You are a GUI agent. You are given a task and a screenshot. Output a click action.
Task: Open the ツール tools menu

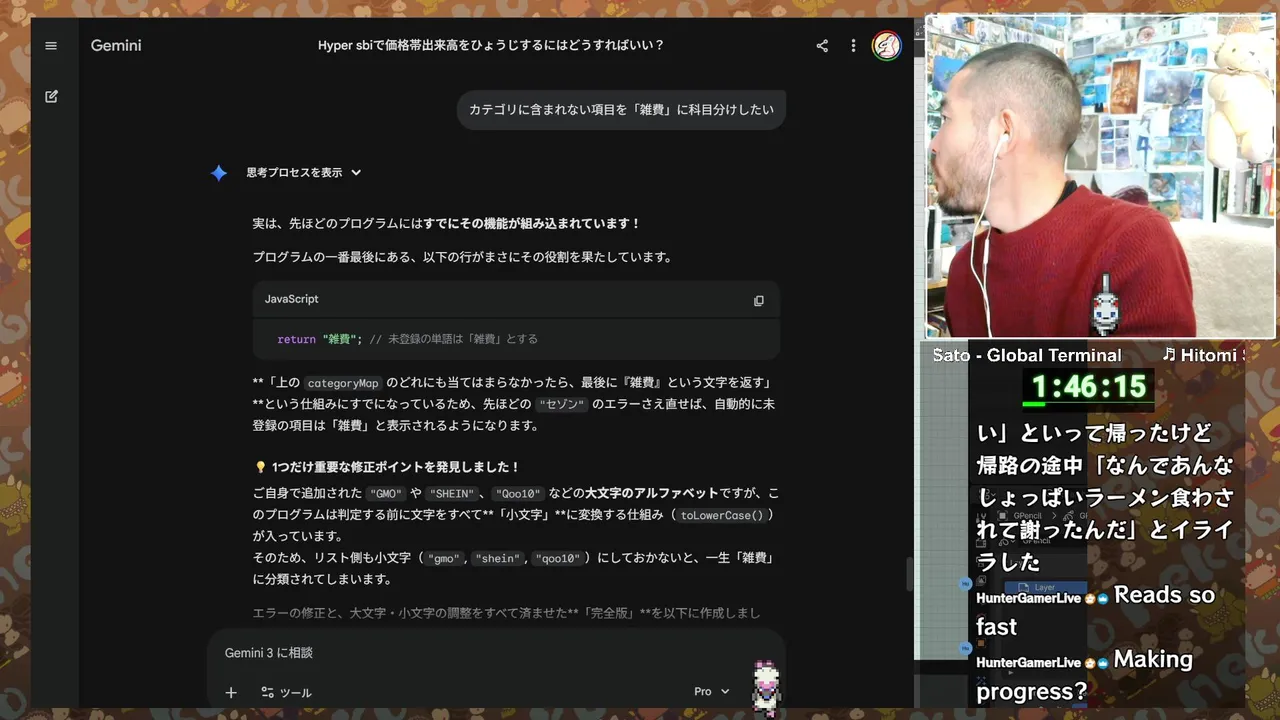pyautogui.click(x=286, y=692)
